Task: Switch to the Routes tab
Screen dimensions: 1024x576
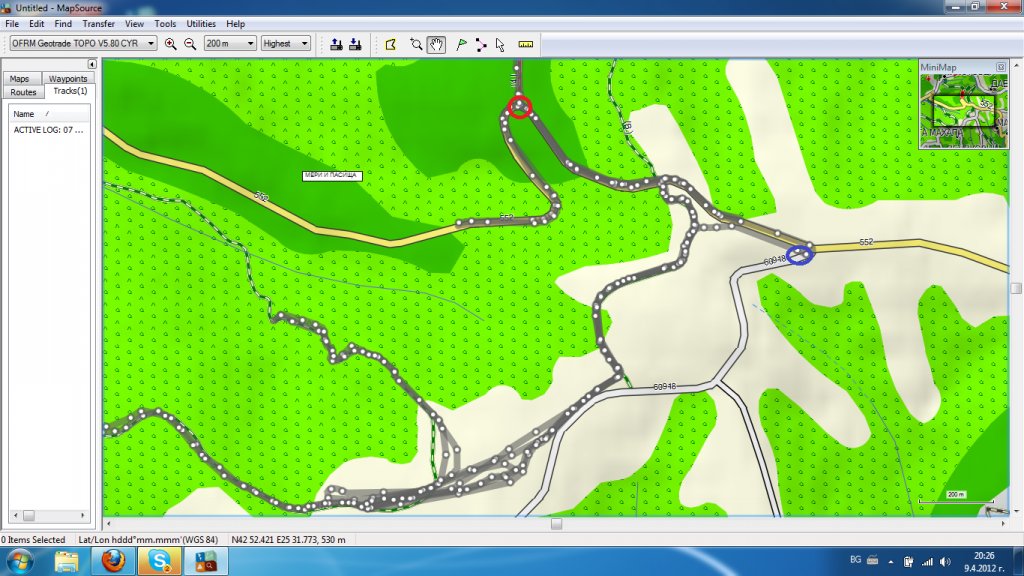Action: coord(24,92)
